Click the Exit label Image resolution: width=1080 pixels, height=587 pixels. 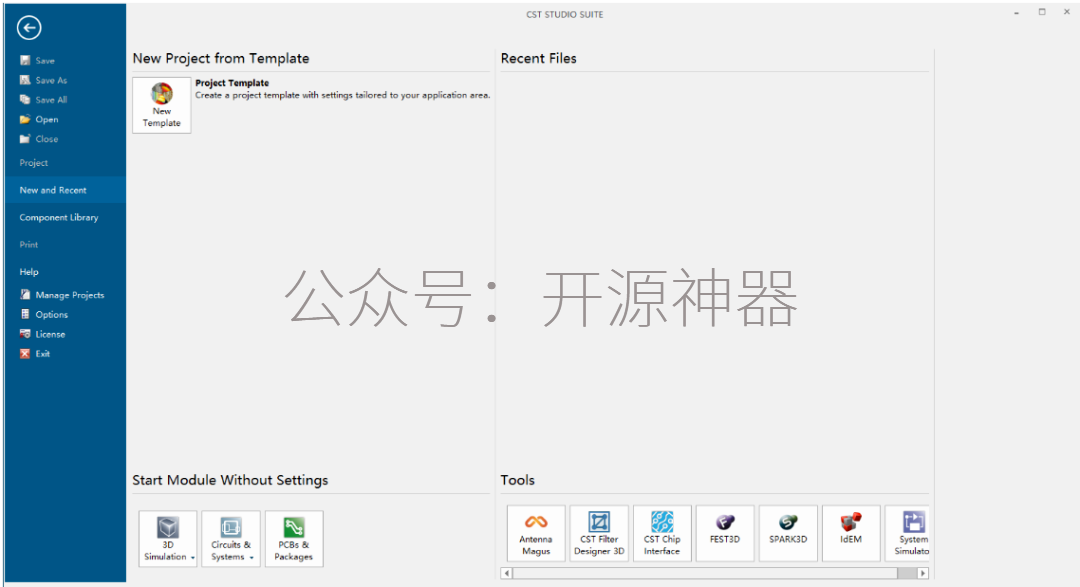(x=43, y=353)
